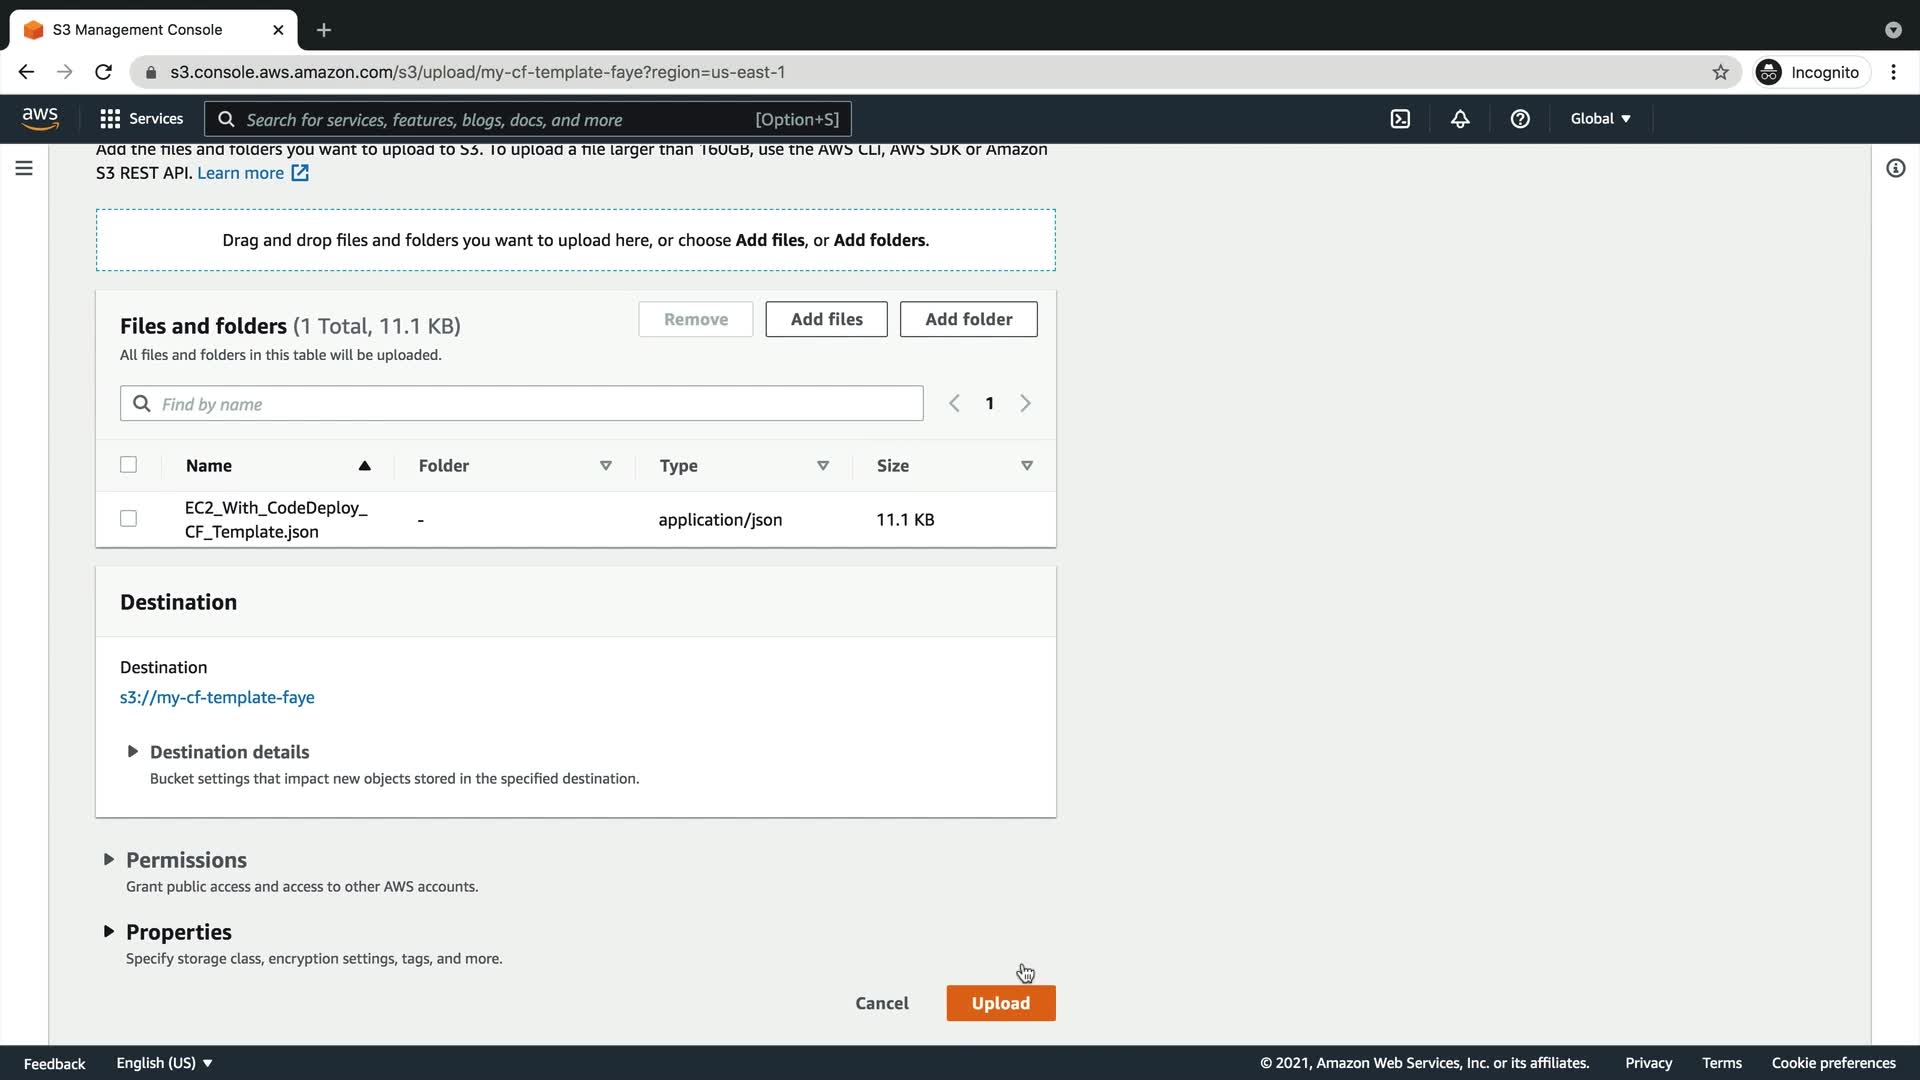
Task: Open the Global region dropdown
Action: [x=1600, y=119]
